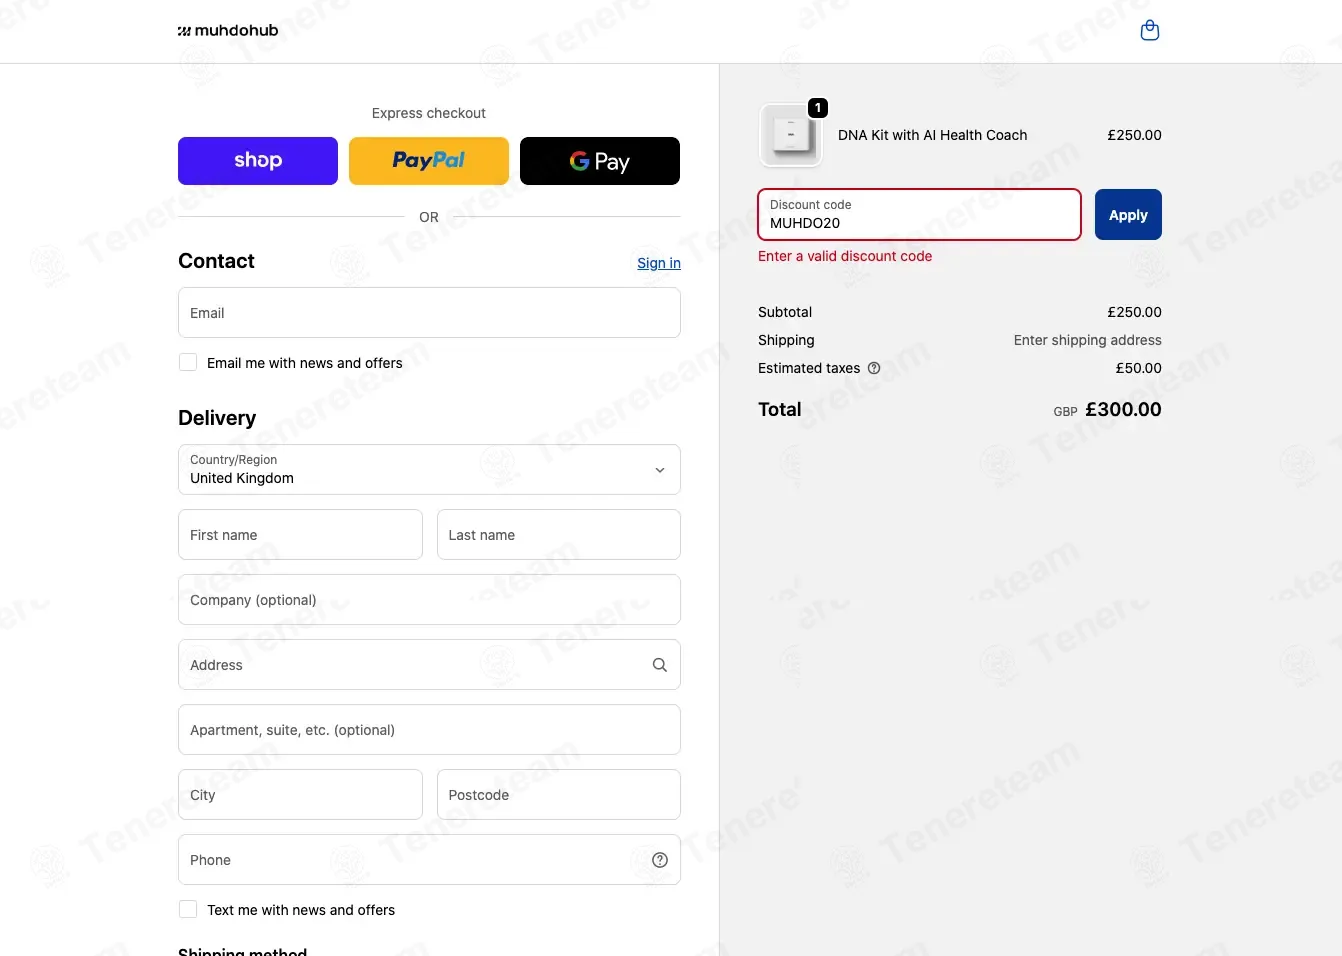Screen dimensions: 1342x956
Task: Pay with Google Pay express button
Action: click(600, 161)
